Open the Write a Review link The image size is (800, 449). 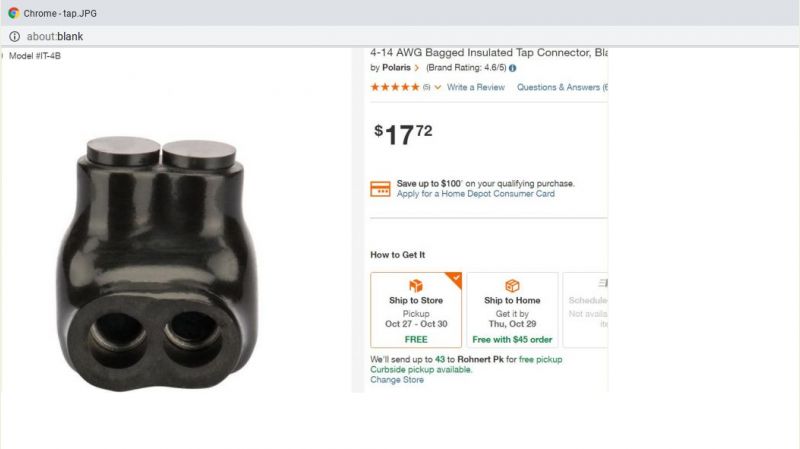pos(476,87)
